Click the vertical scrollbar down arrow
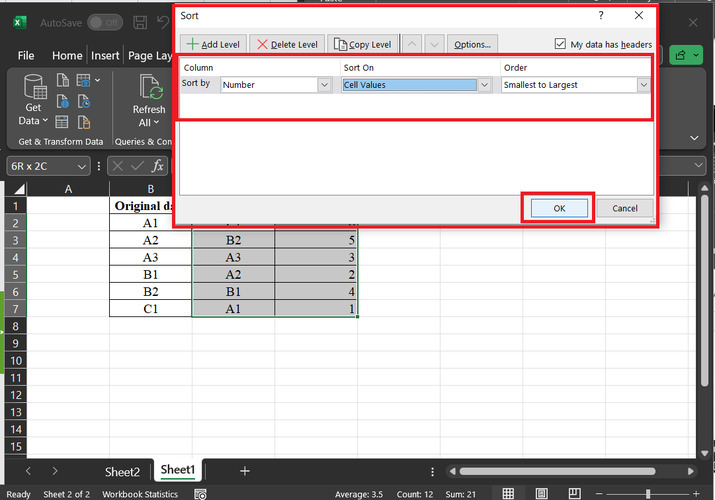This screenshot has height=500, width=715. tap(705, 453)
